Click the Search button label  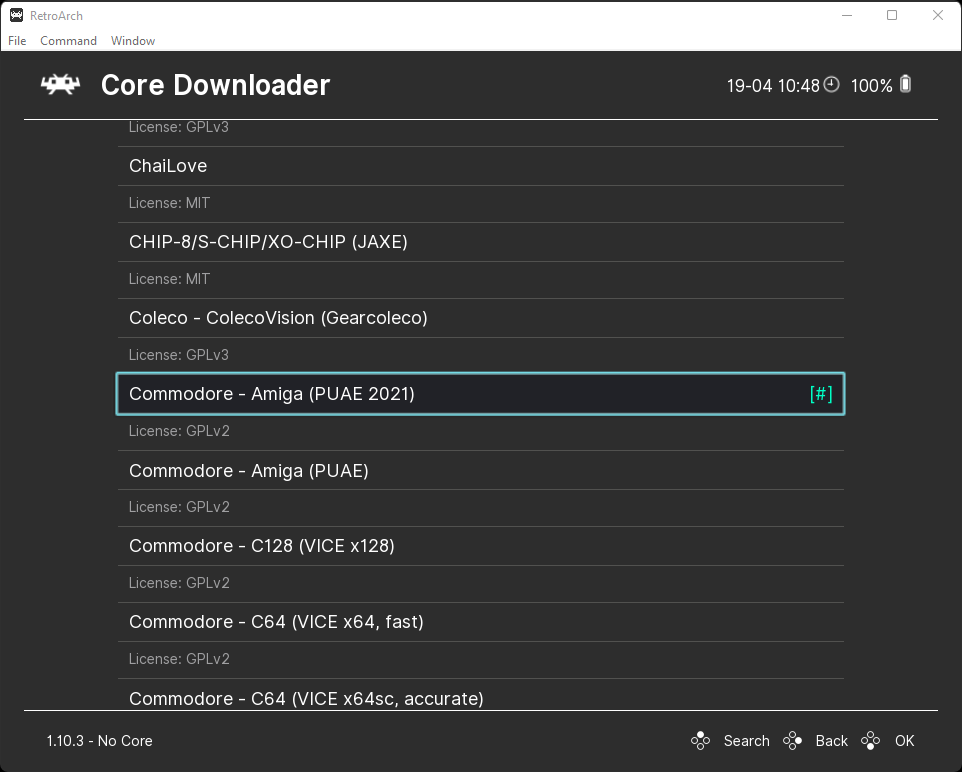tap(746, 741)
